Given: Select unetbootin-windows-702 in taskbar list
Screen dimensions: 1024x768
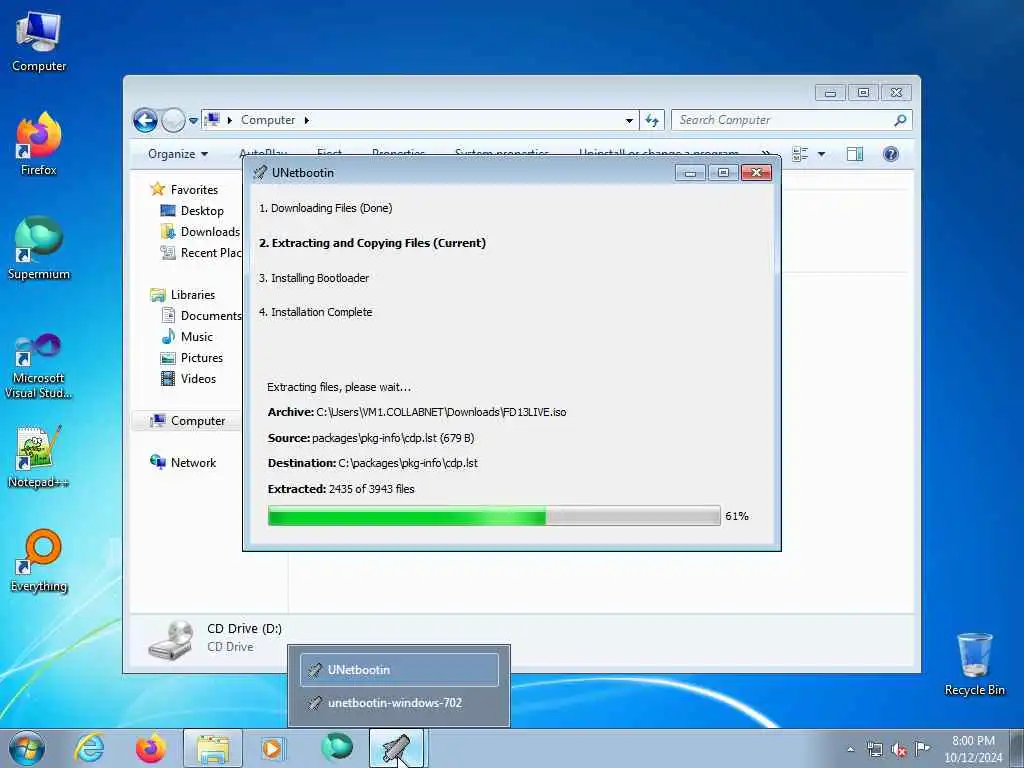Looking at the screenshot, I should click(399, 703).
